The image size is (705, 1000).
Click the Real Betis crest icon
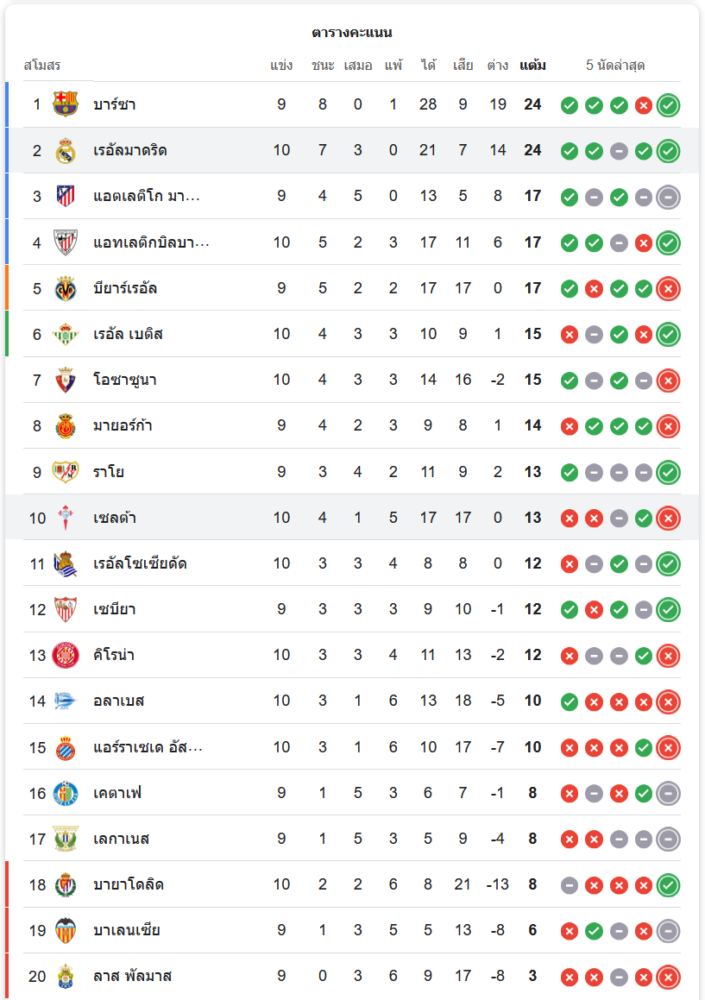[x=66, y=334]
